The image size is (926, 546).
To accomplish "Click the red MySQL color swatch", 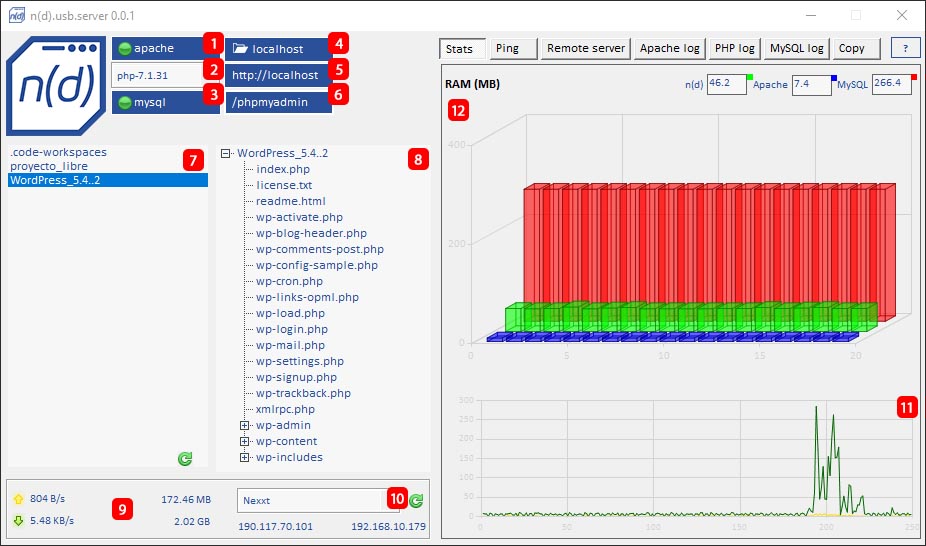I will tap(914, 77).
